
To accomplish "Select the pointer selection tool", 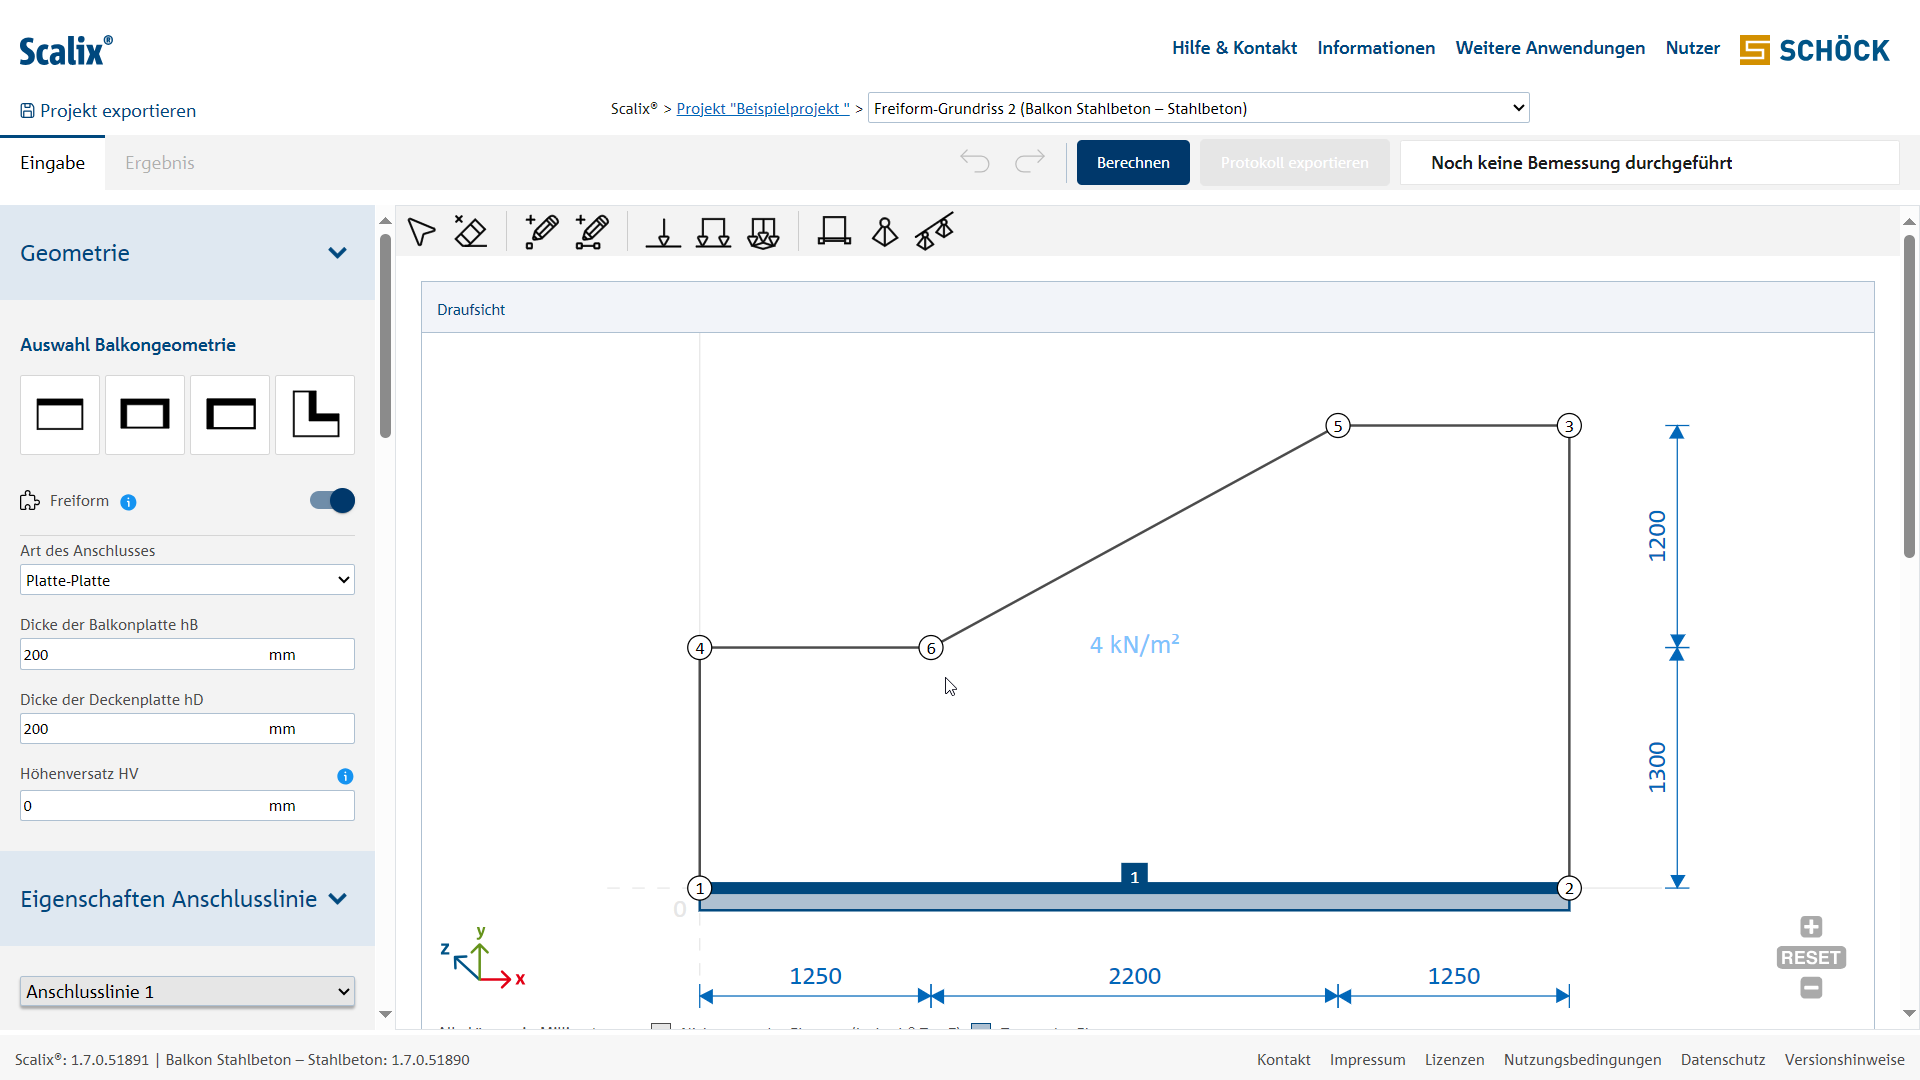I will click(421, 232).
